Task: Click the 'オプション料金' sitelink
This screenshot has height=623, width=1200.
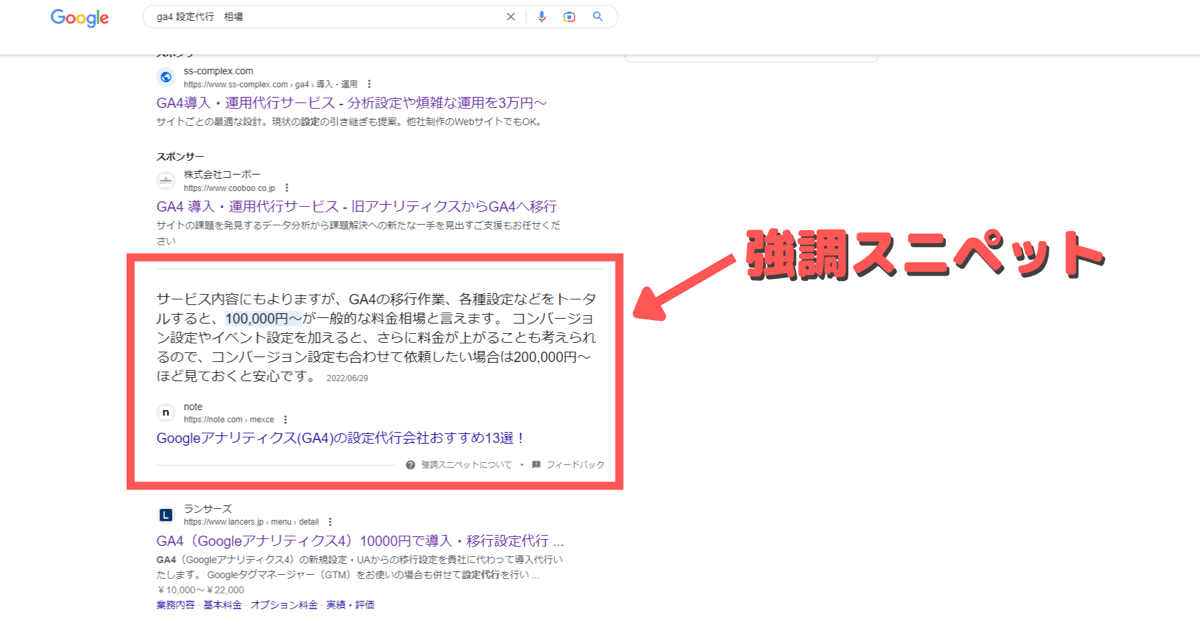Action: pos(284,605)
